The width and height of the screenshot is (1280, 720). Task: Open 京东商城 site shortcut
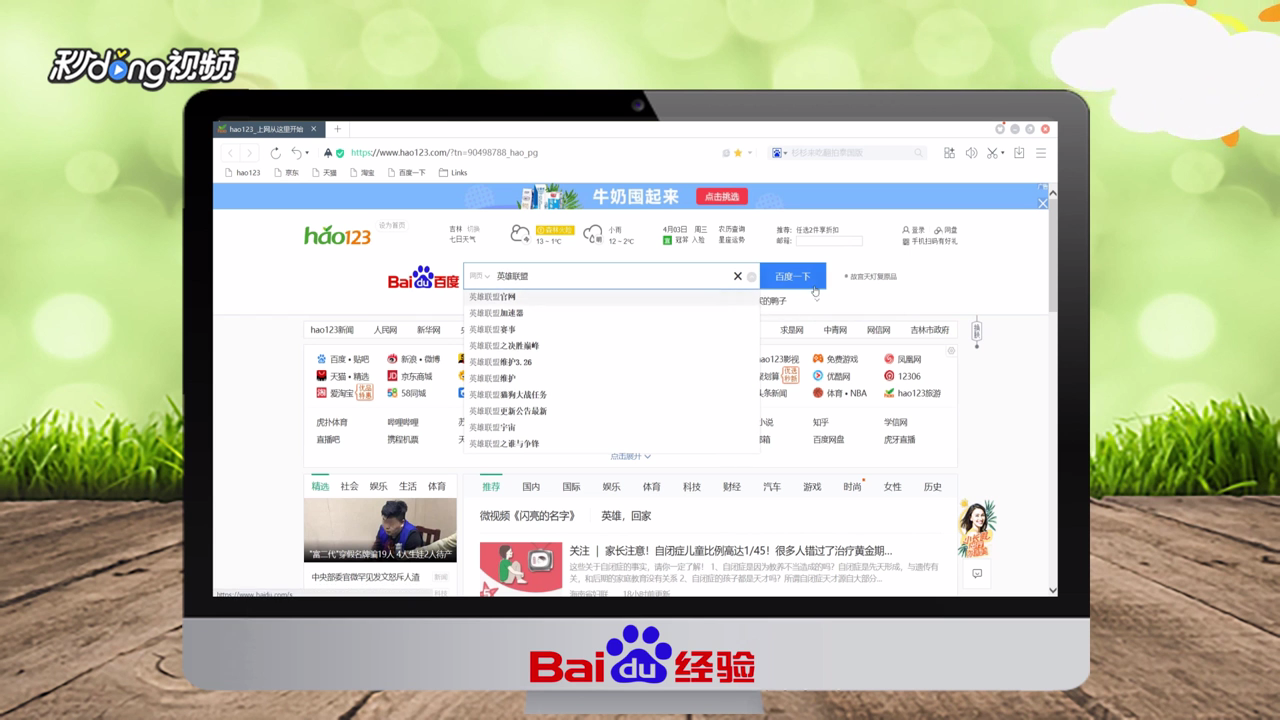(410, 376)
